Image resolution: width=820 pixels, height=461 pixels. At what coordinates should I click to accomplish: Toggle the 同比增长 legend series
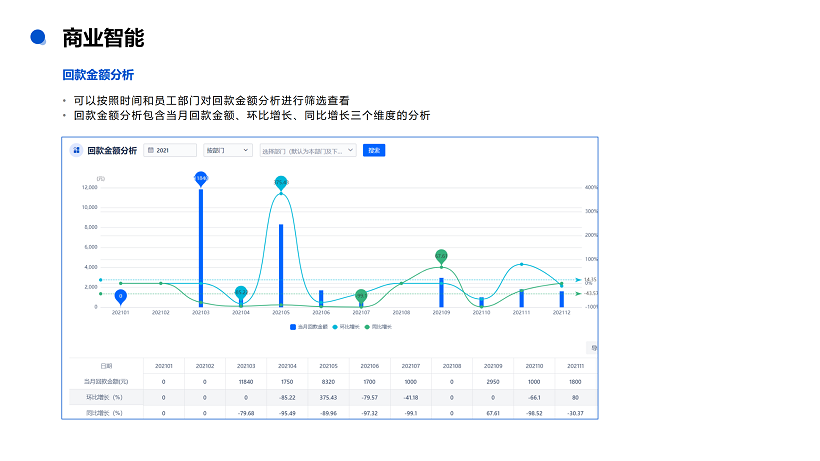click(378, 327)
